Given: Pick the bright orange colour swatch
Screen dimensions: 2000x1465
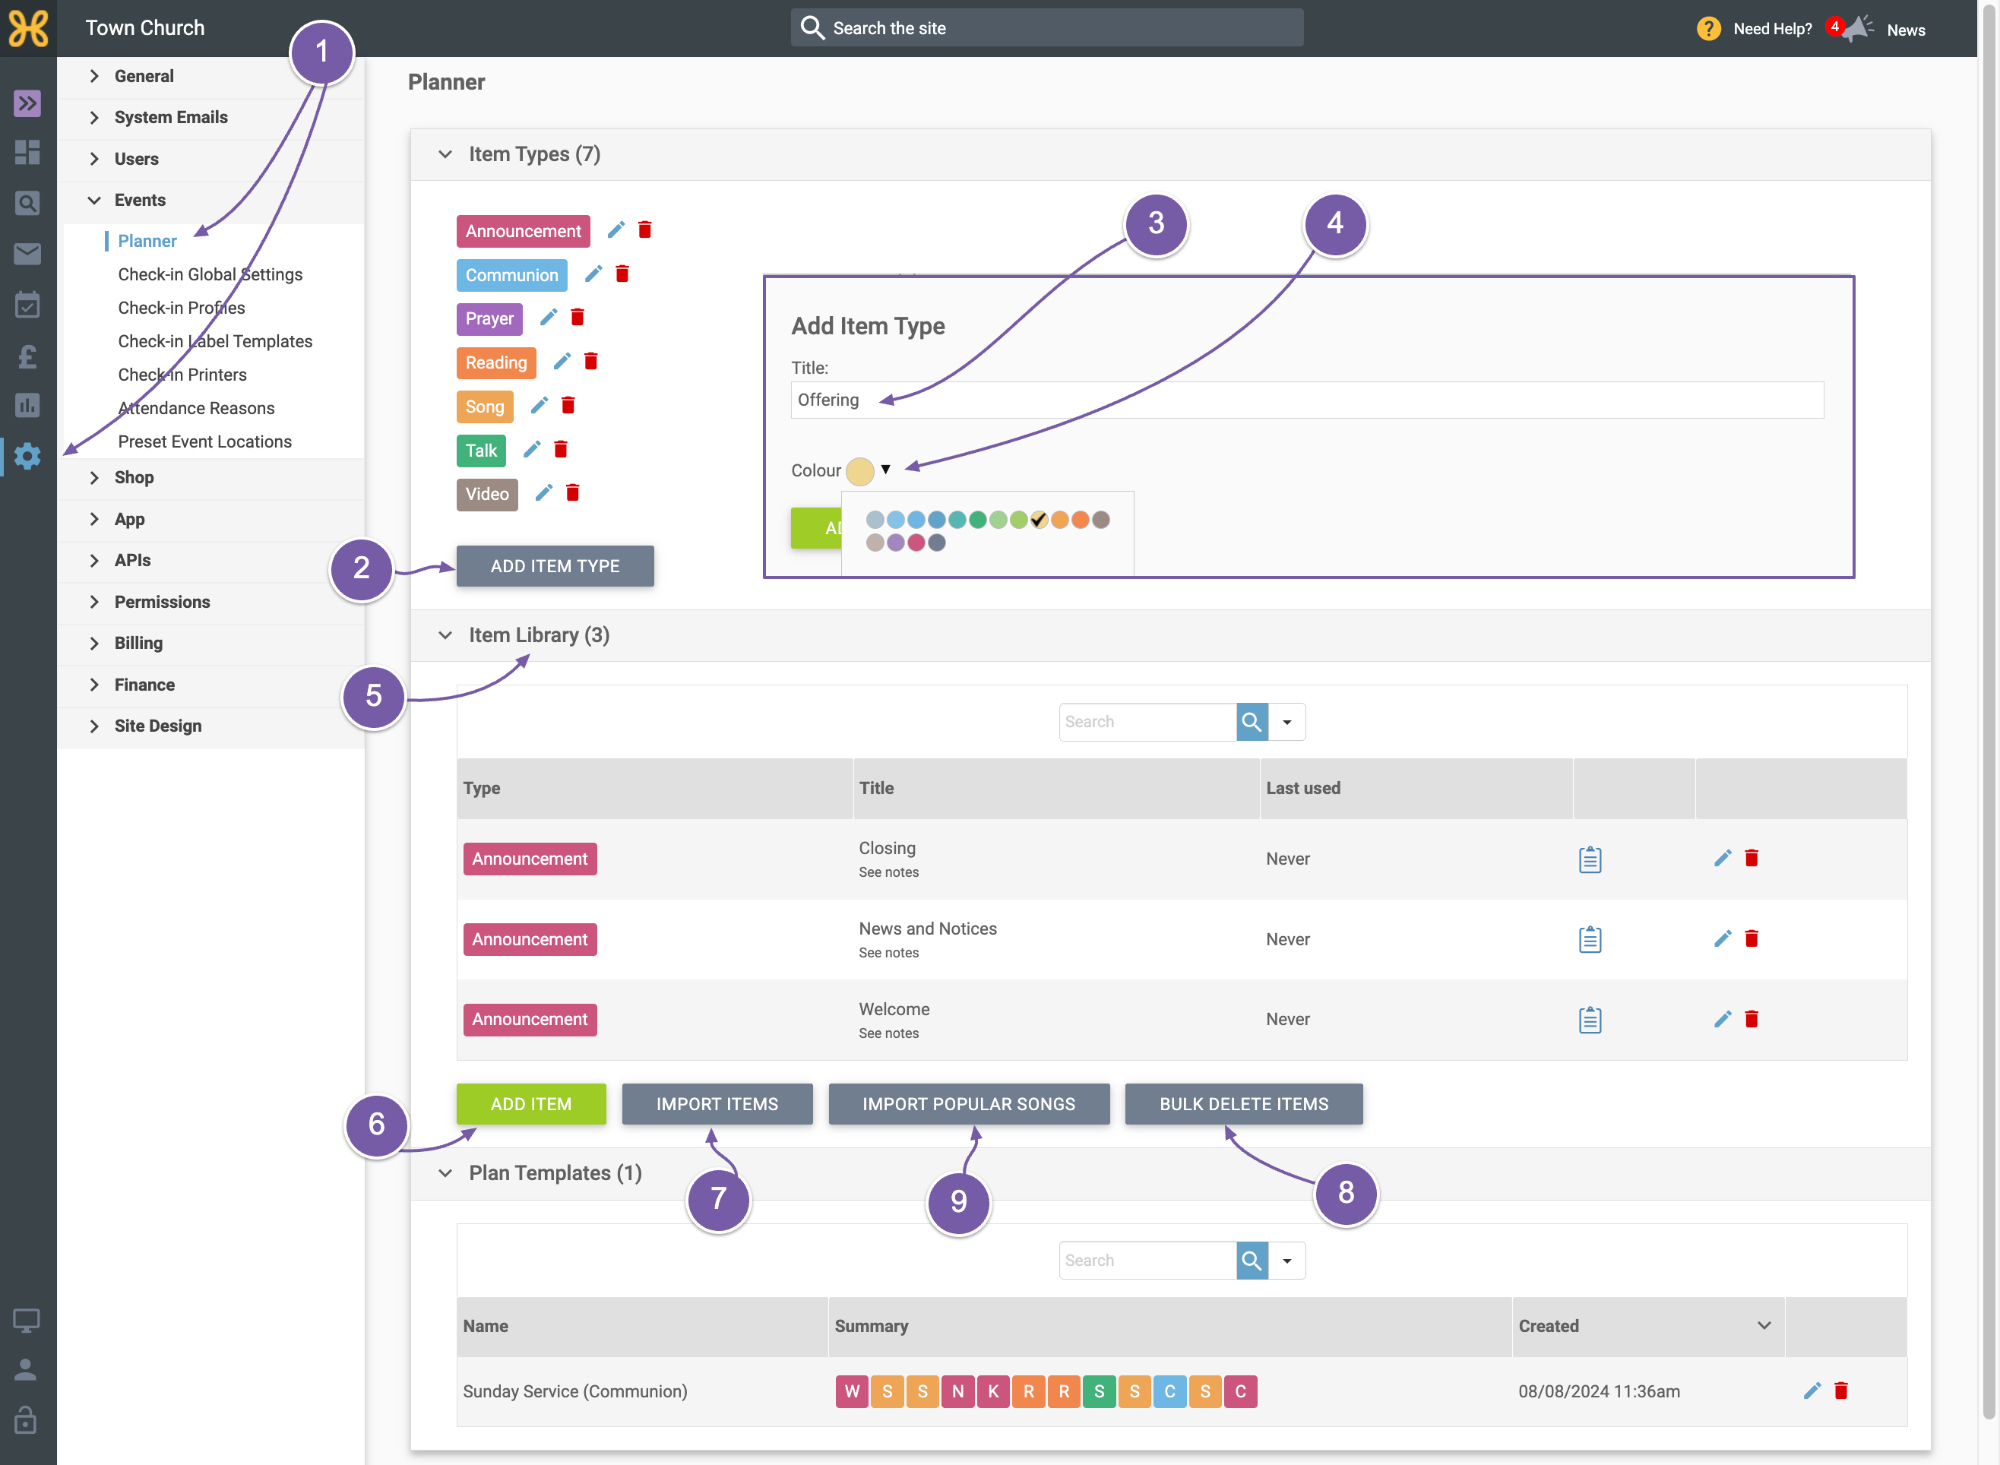Looking at the screenshot, I should coord(1080,519).
